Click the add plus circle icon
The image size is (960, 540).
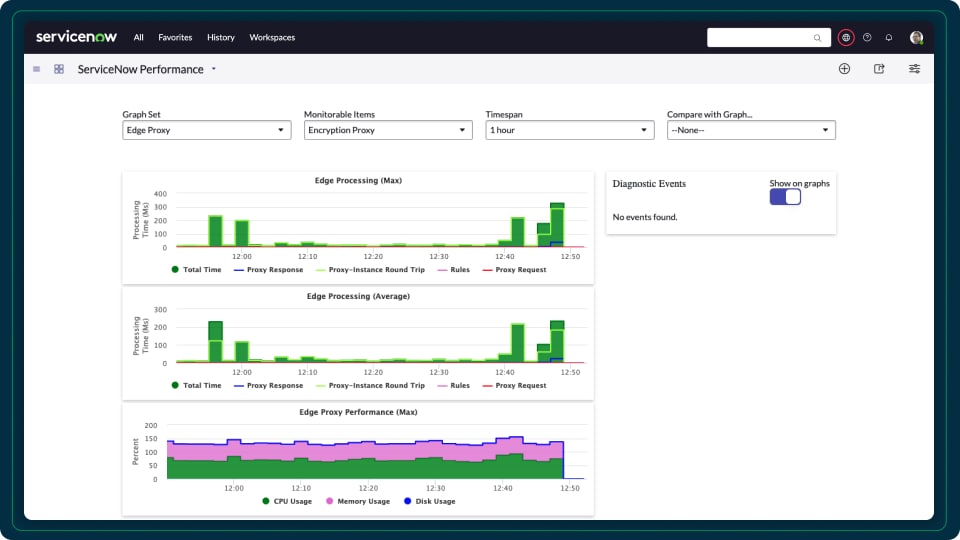coord(844,69)
